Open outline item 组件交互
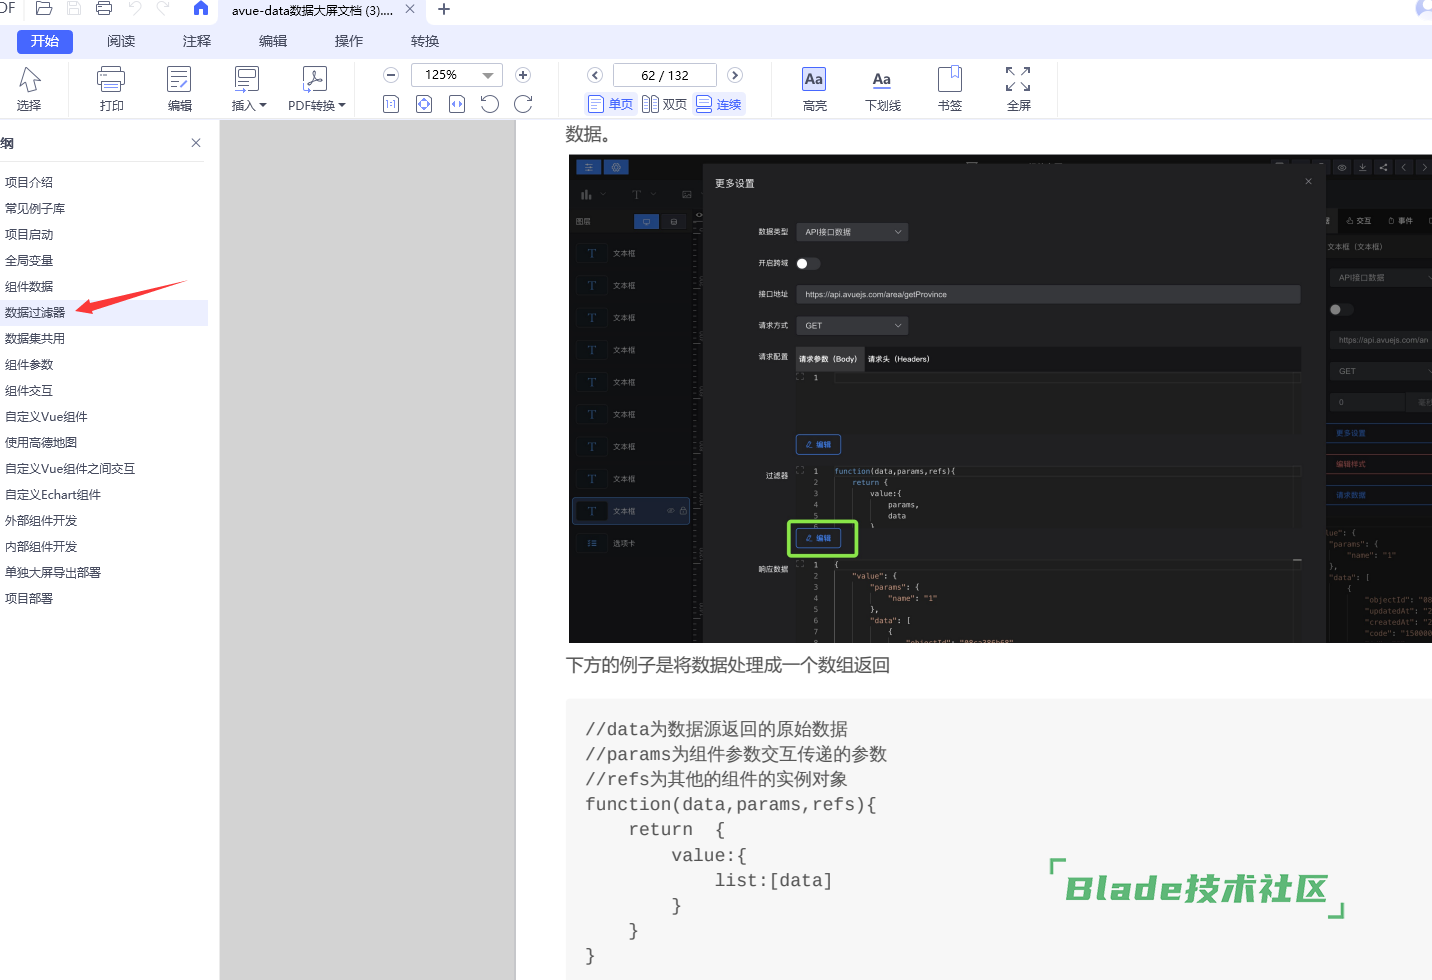Viewport: 1432px width, 980px height. [29, 390]
